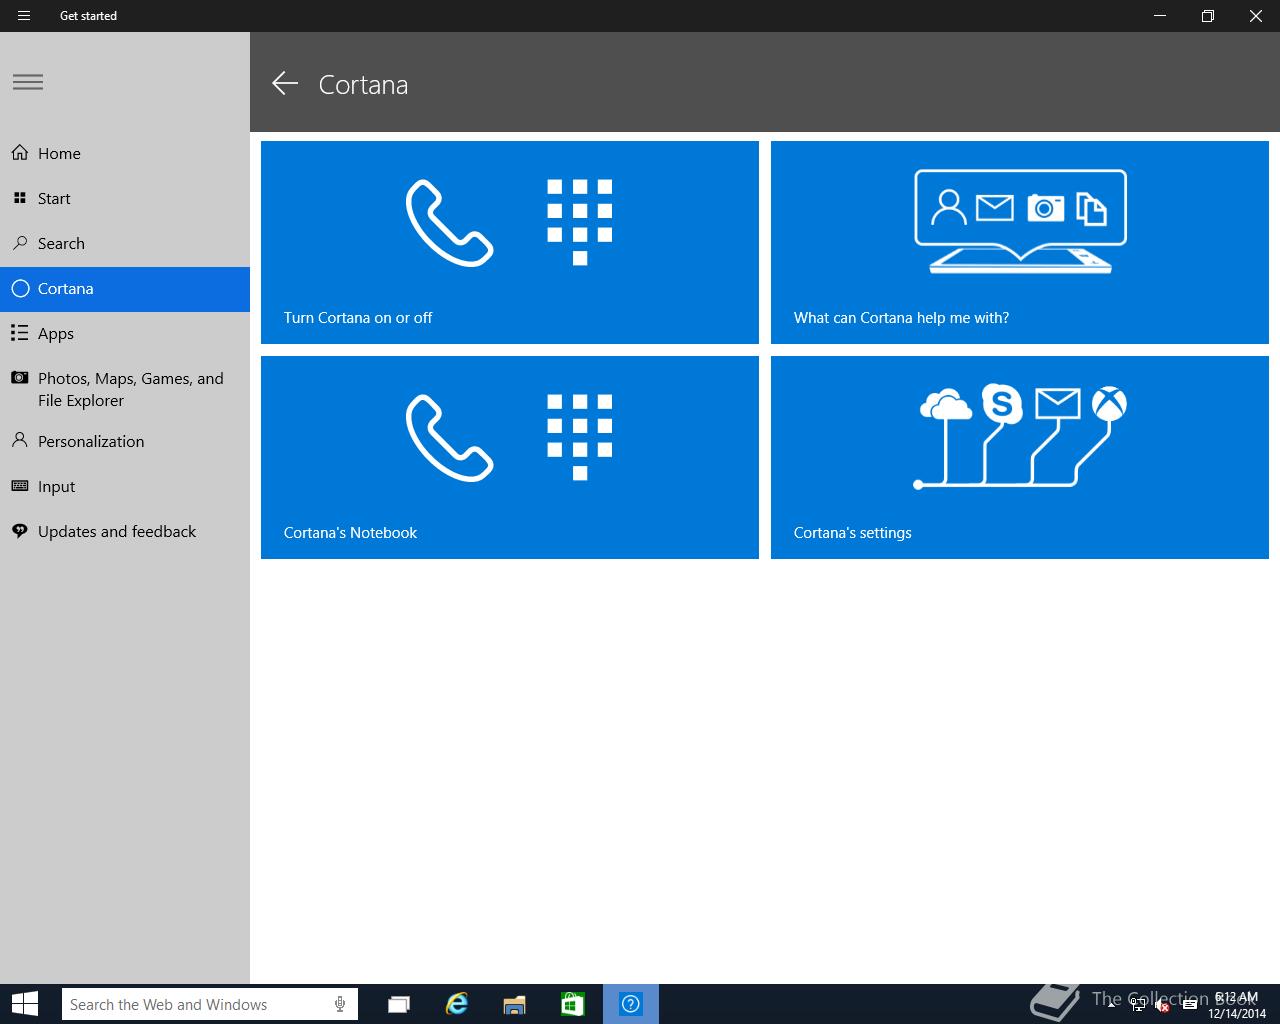Open the Home section
1280x1024 pixels.
[x=125, y=153]
